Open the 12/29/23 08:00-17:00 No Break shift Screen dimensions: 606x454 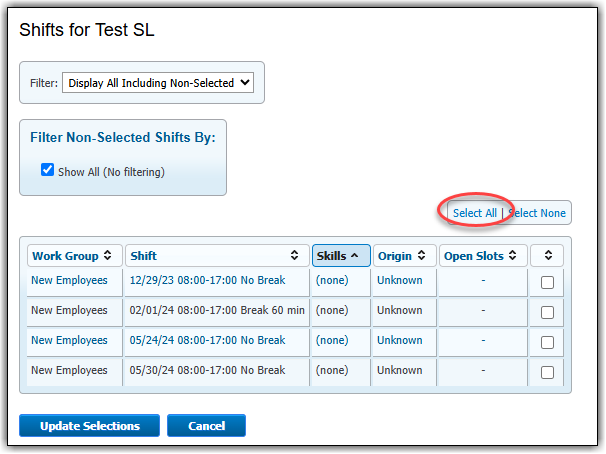(207, 281)
